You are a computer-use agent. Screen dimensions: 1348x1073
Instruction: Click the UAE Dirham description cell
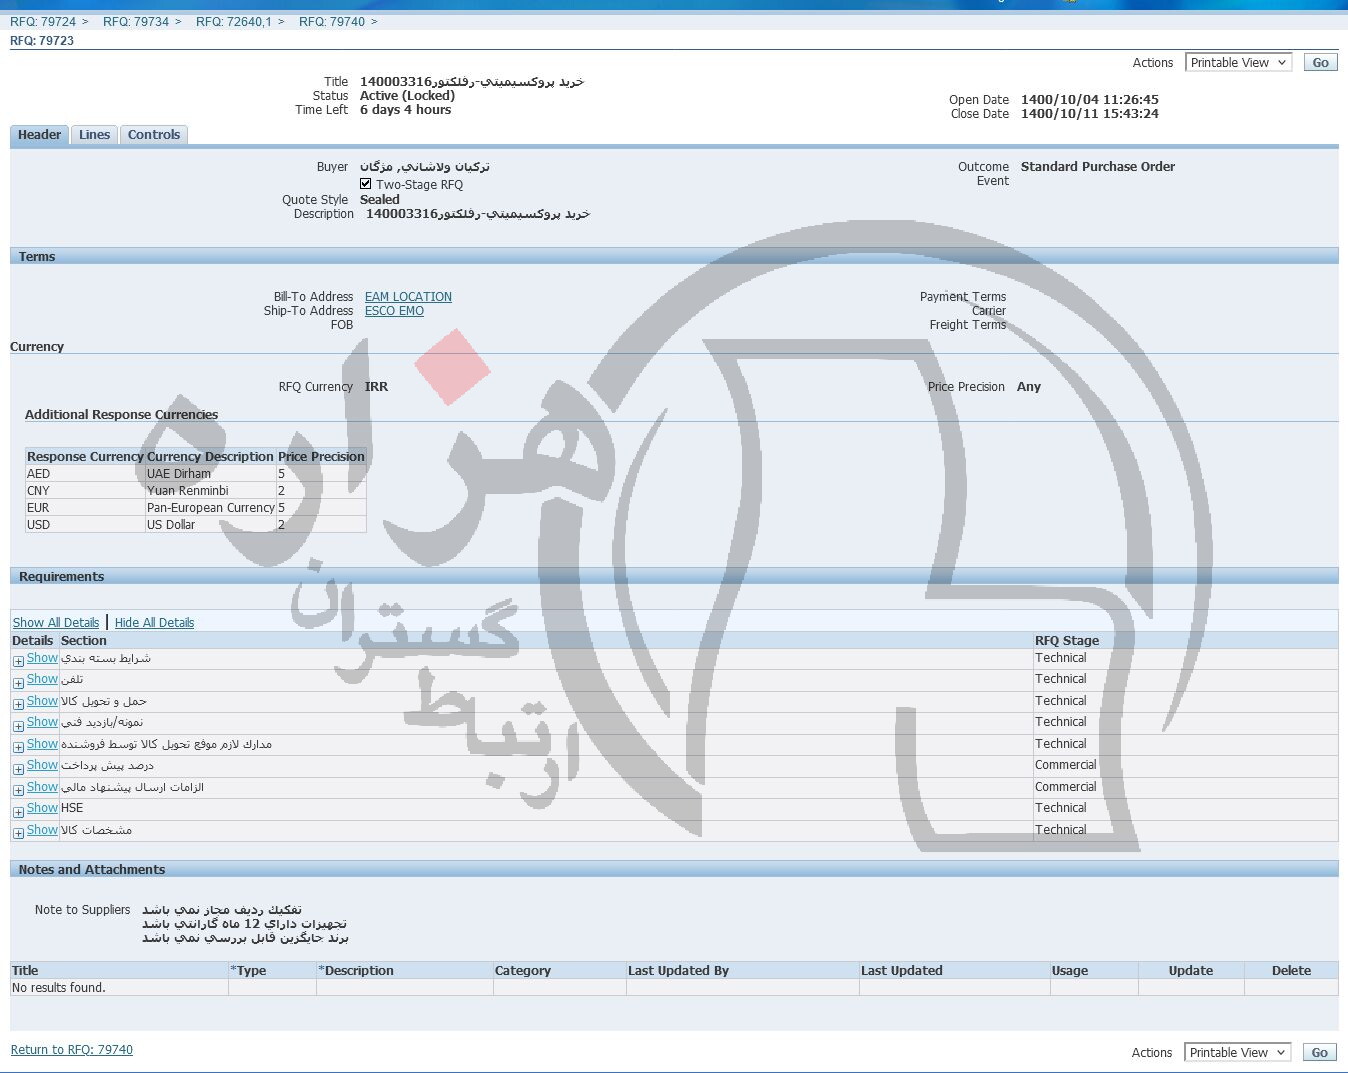click(x=210, y=474)
